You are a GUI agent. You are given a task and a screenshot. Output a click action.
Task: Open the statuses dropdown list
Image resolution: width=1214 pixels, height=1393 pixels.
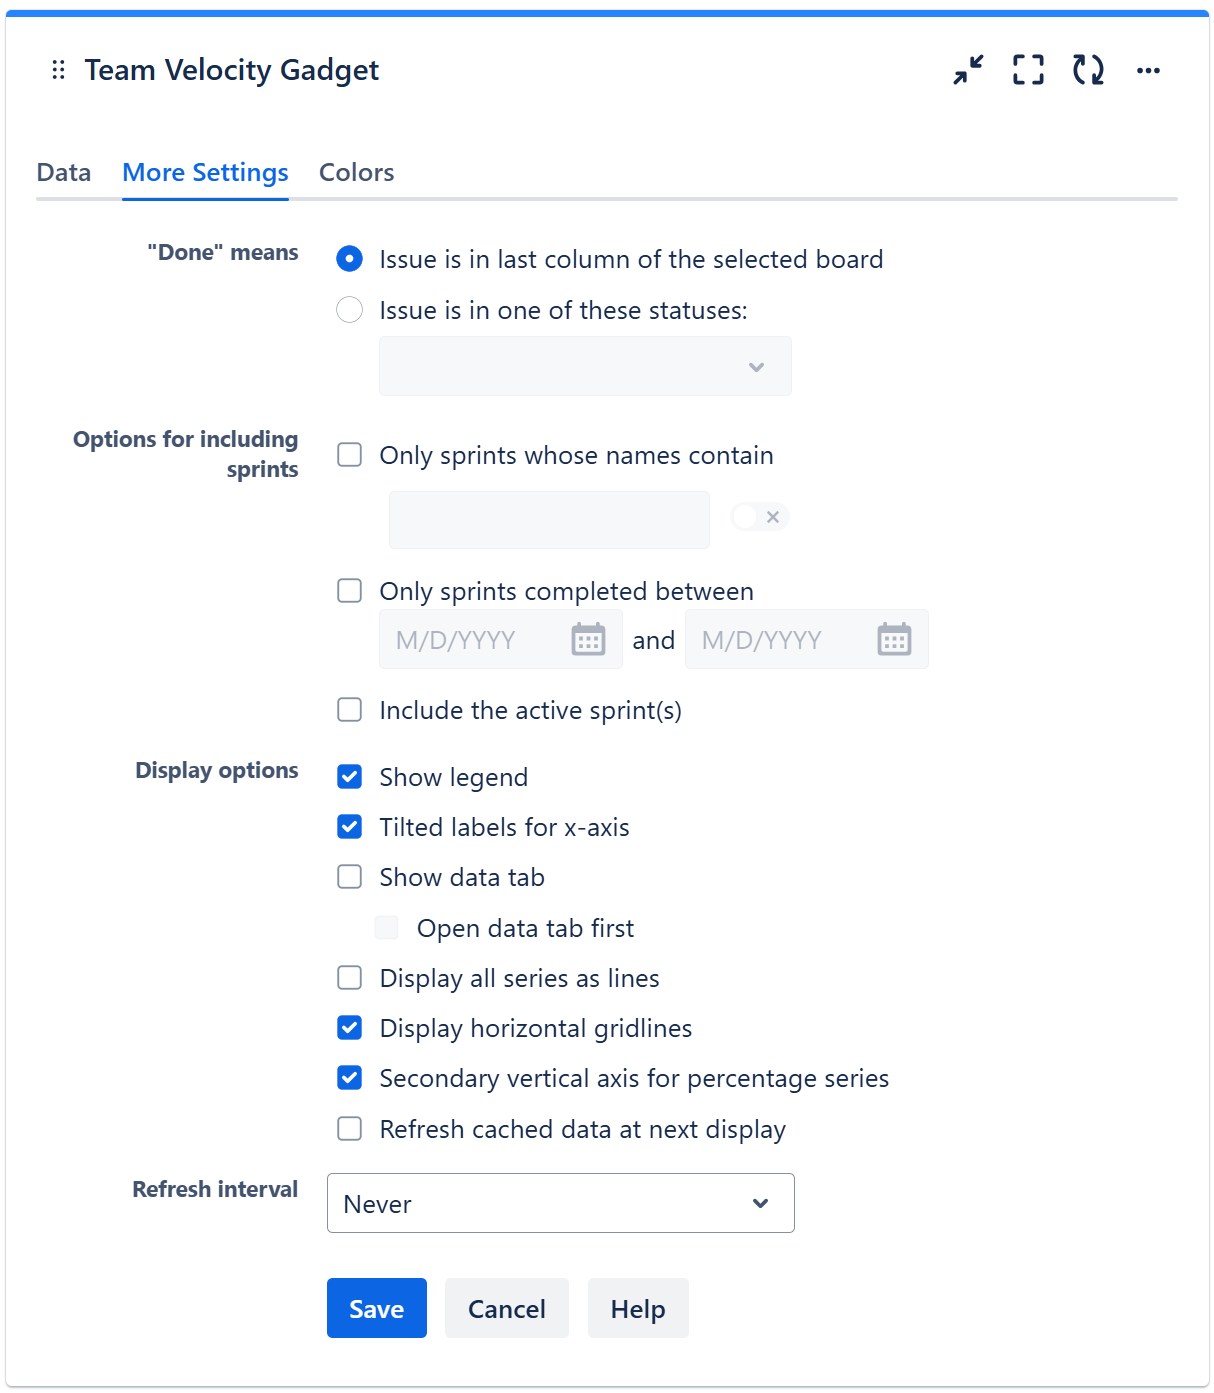point(585,367)
